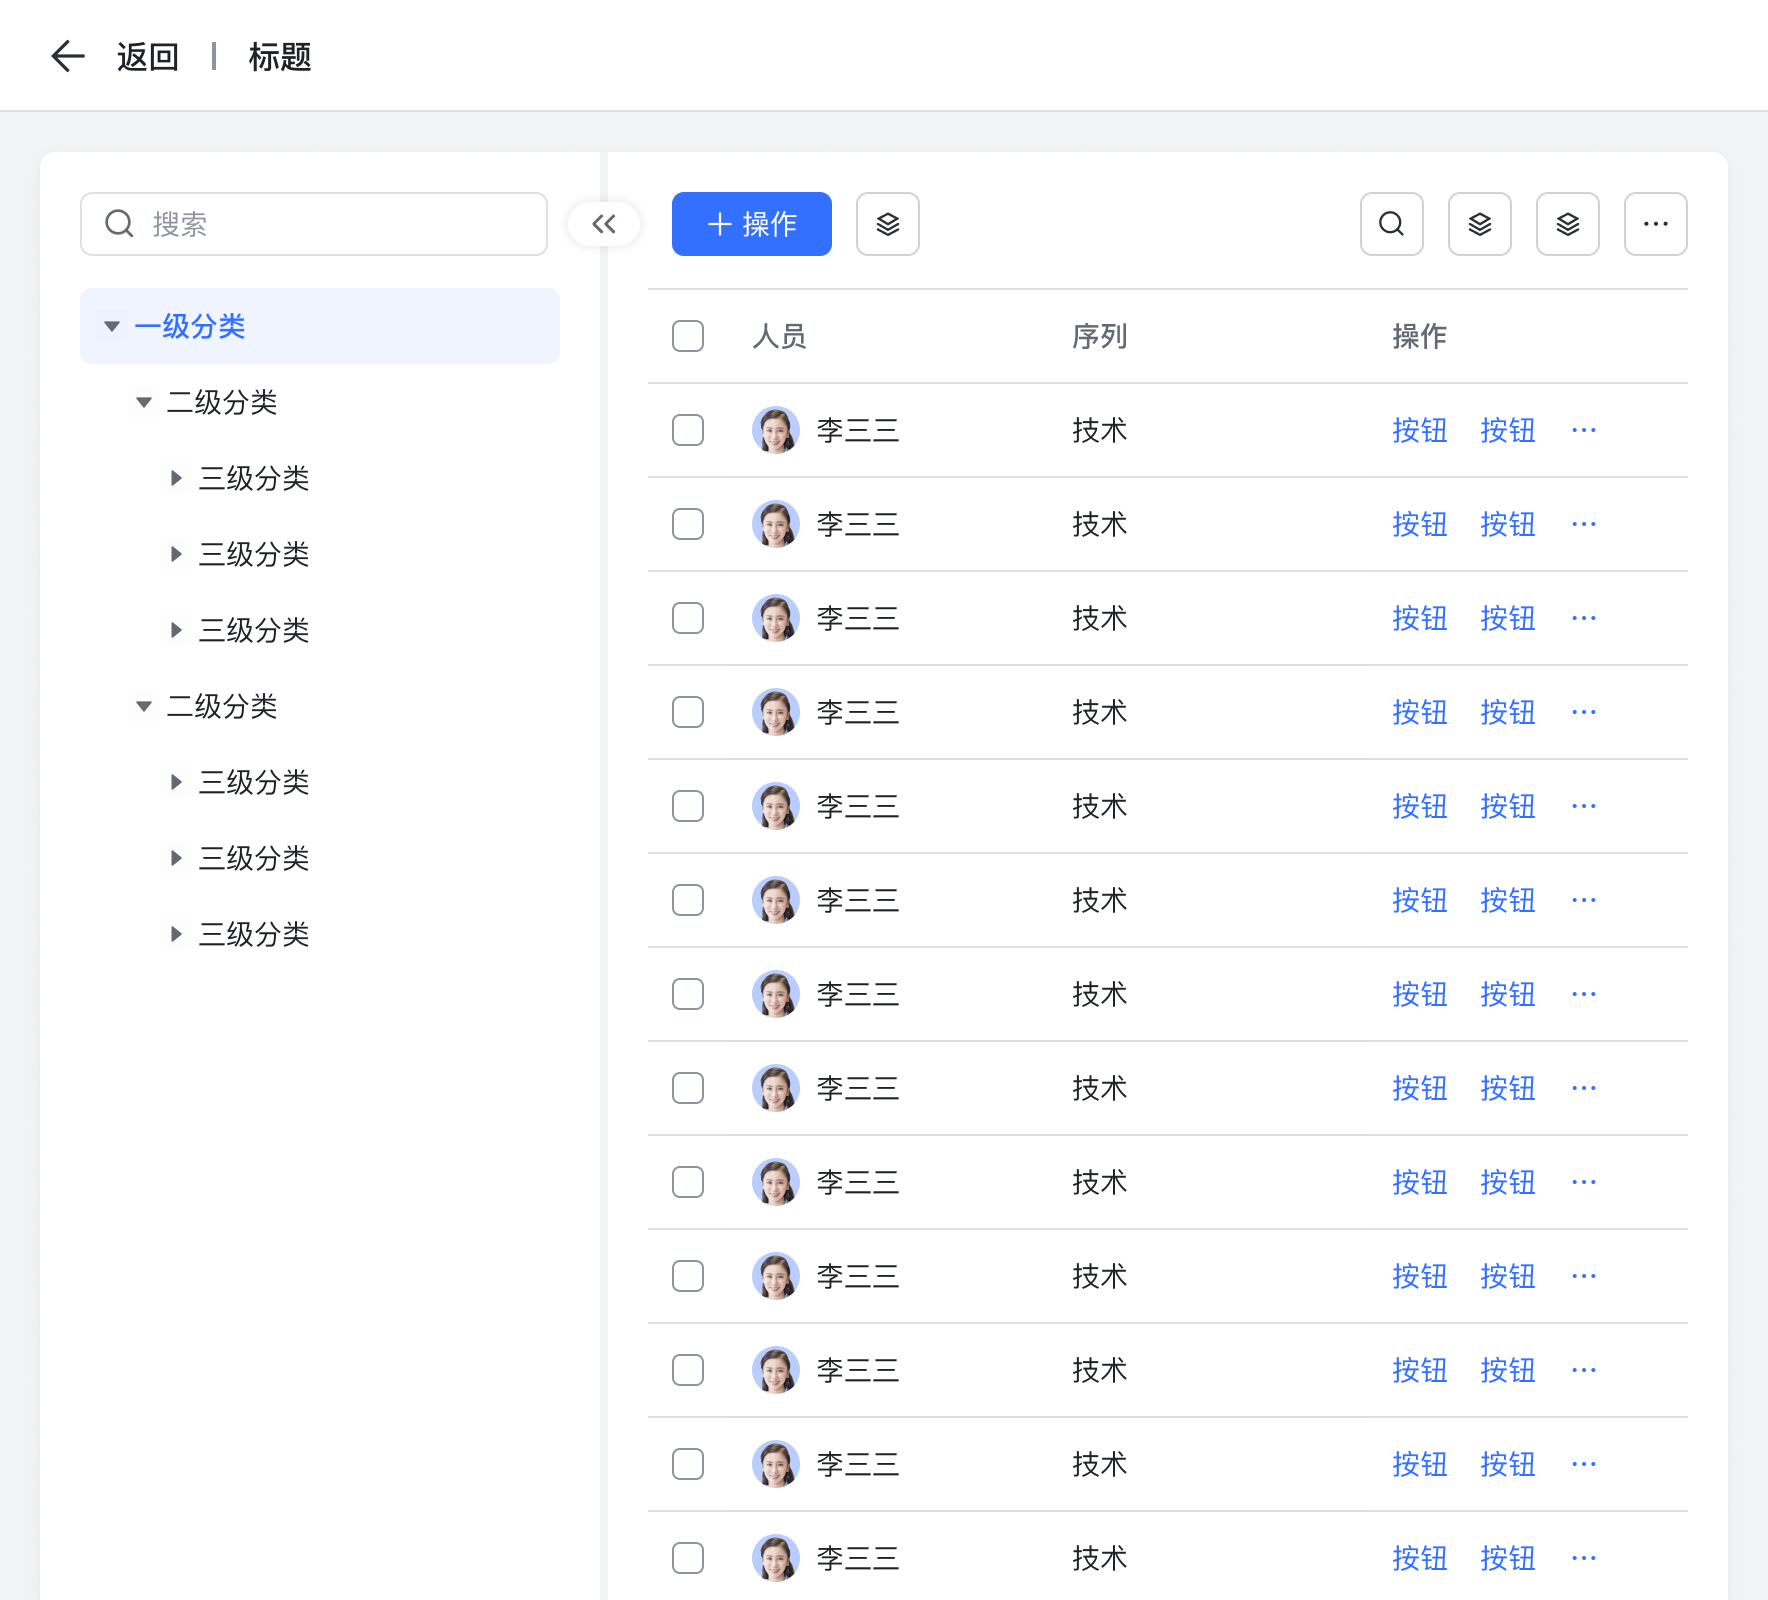Click the first row avatar of 李三三
1768x1600 pixels.
point(775,430)
